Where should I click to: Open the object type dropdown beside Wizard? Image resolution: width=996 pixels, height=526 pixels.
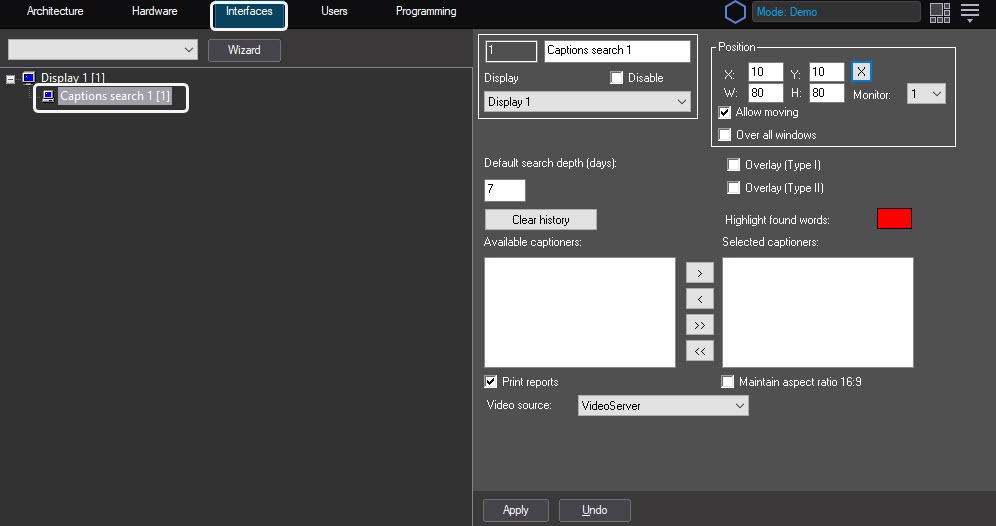[103, 50]
